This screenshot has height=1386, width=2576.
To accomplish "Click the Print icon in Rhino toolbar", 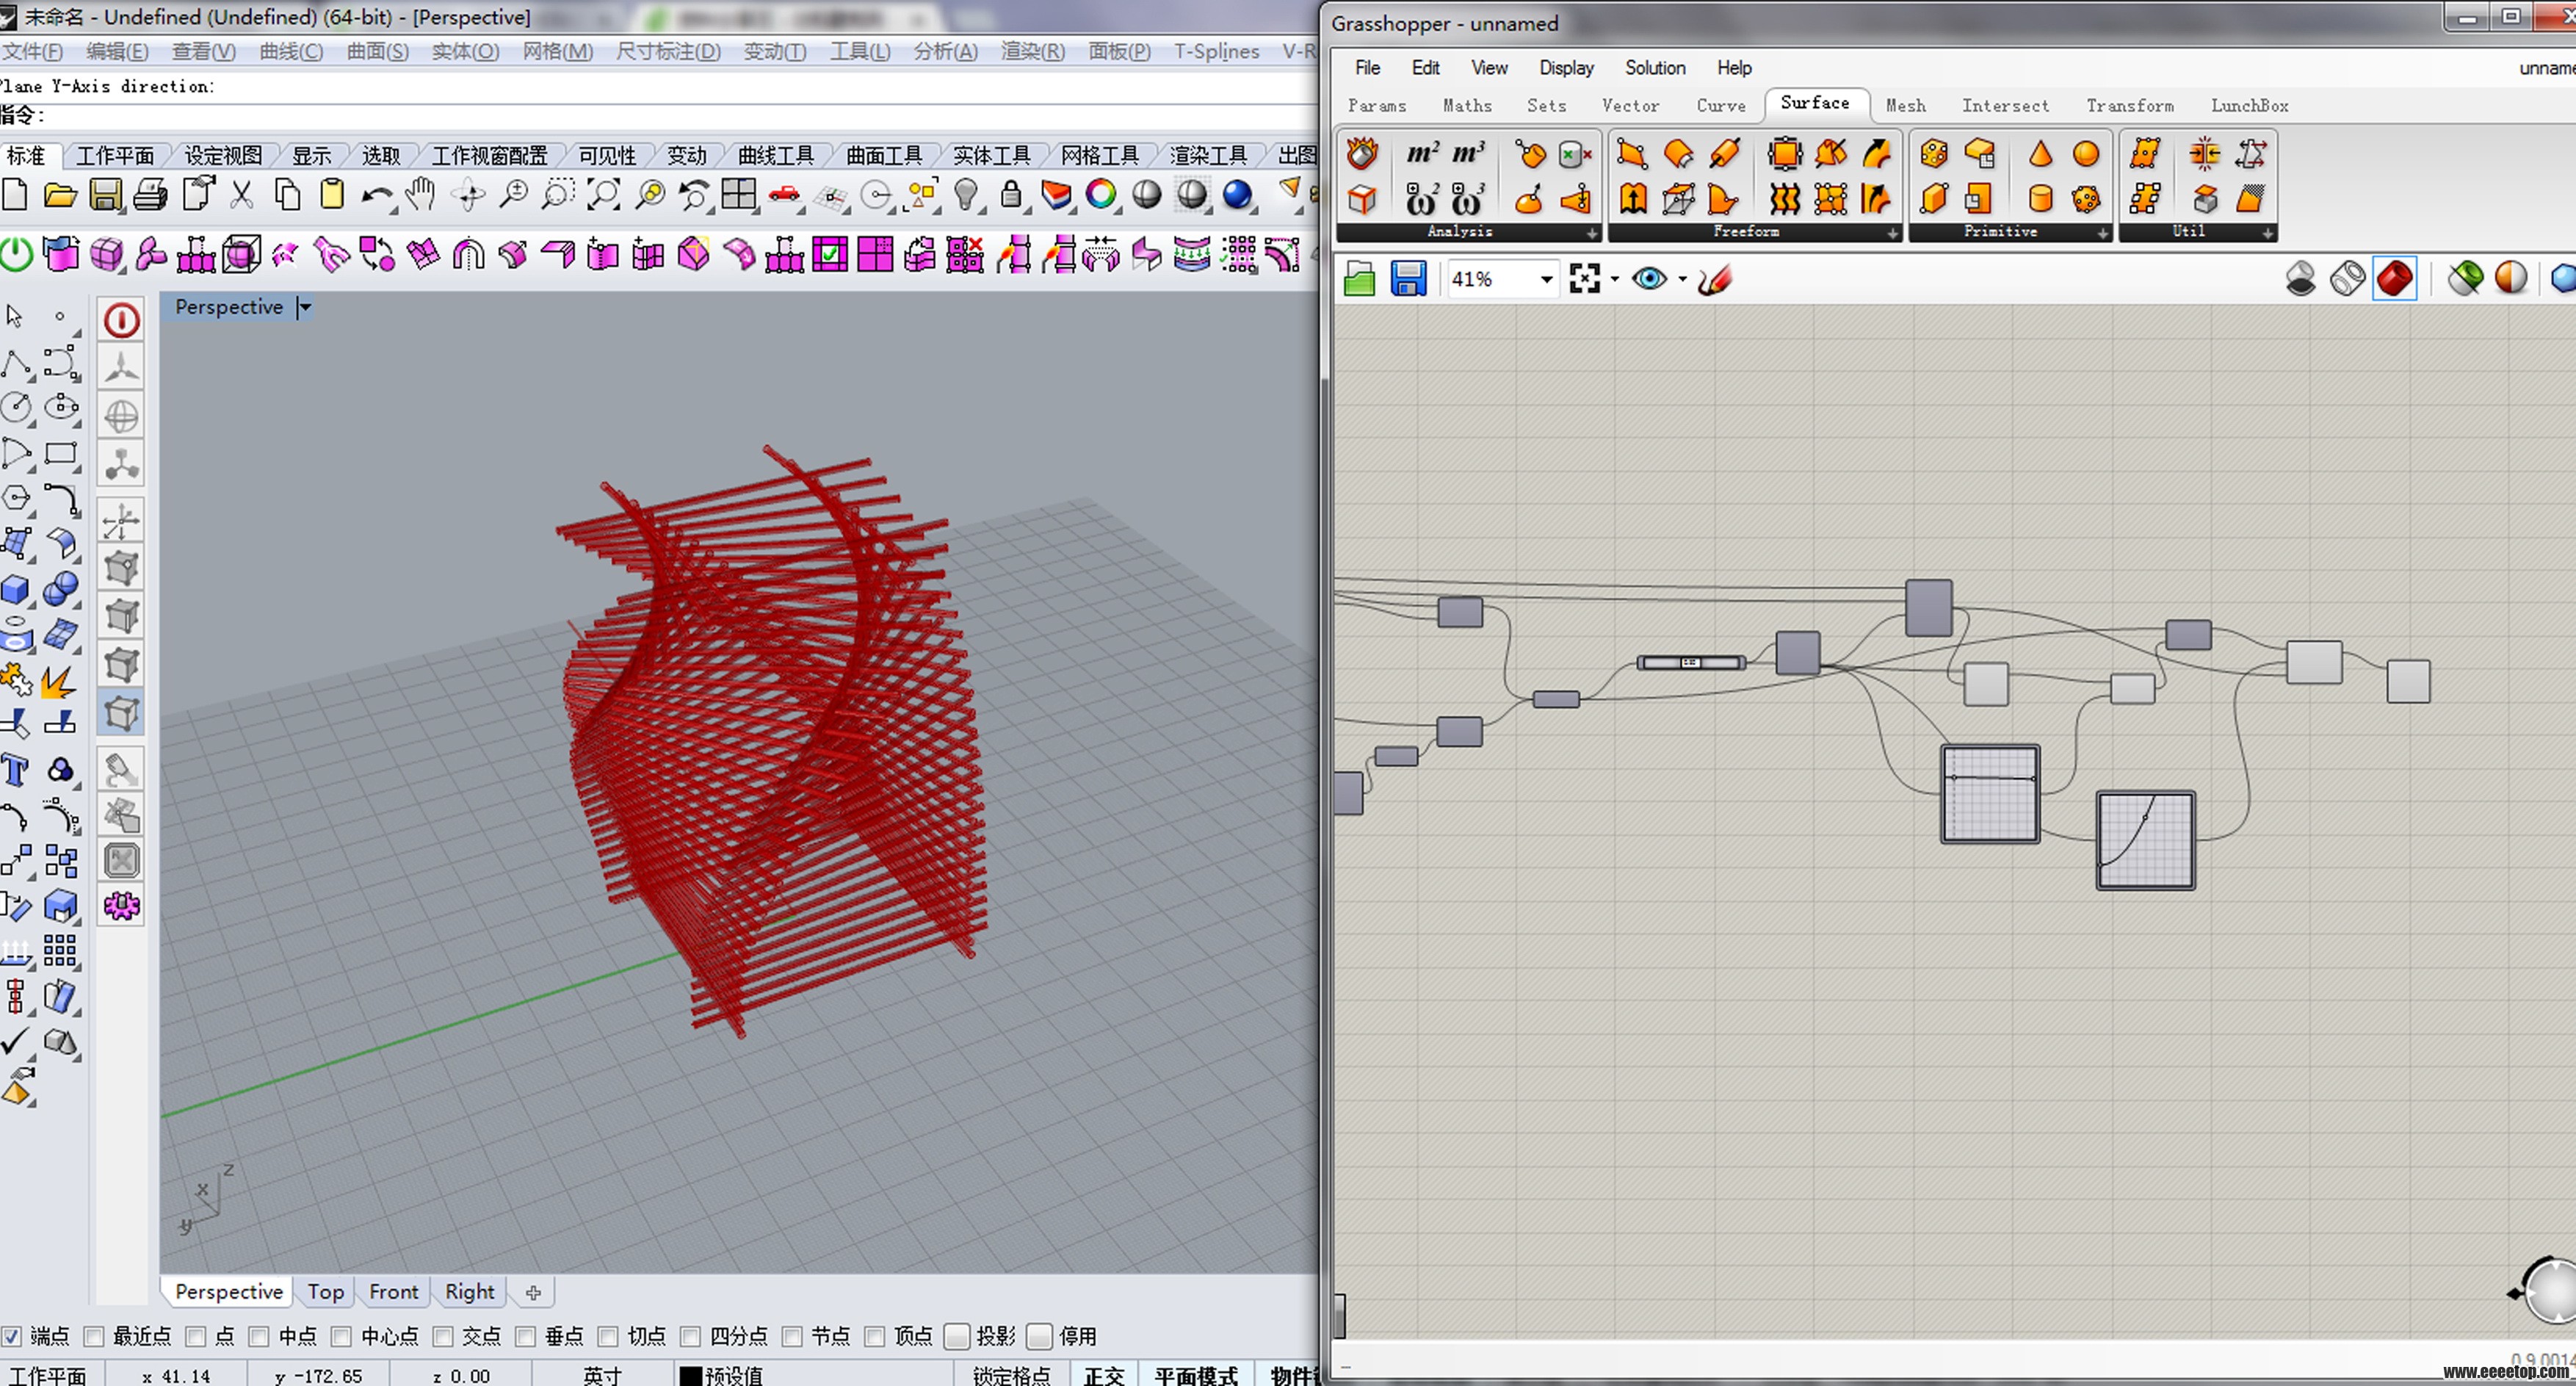I will click(151, 194).
